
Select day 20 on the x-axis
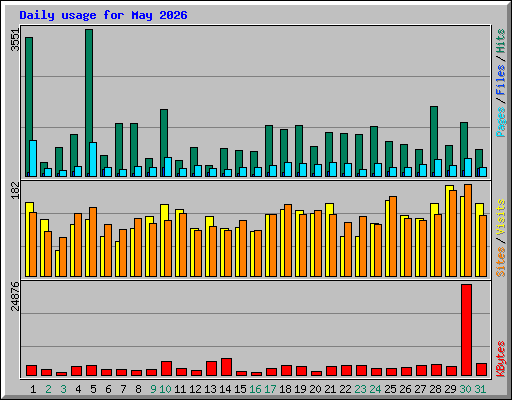(315, 389)
